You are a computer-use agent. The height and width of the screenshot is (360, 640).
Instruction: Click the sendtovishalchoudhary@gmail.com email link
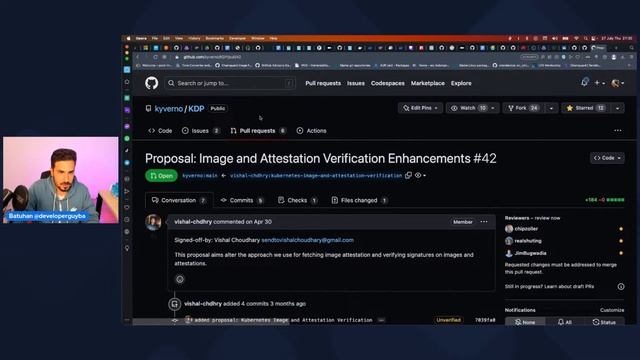pyautogui.click(x=307, y=240)
